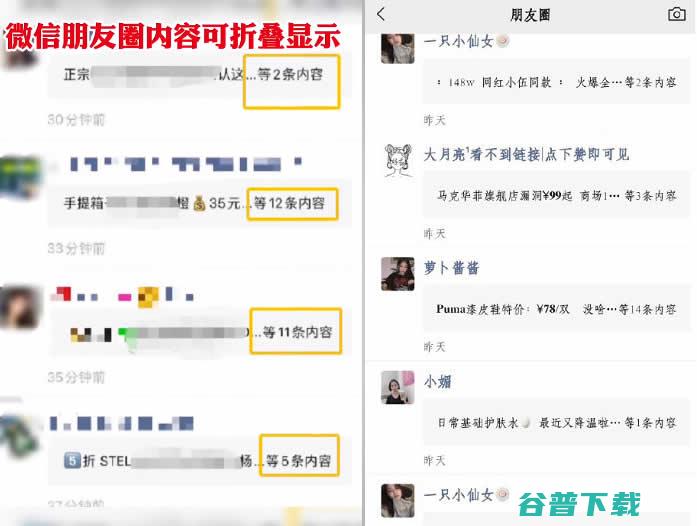Tap 萝卜酱酱 profile picture

(397, 274)
